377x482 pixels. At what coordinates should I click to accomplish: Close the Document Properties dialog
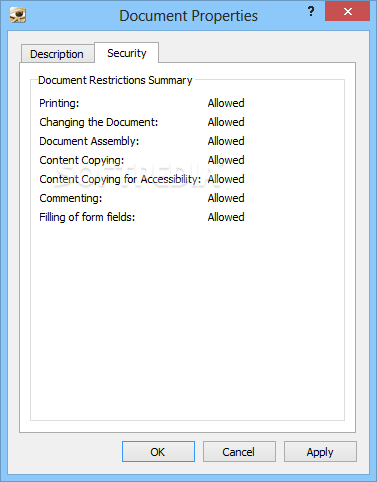347,11
